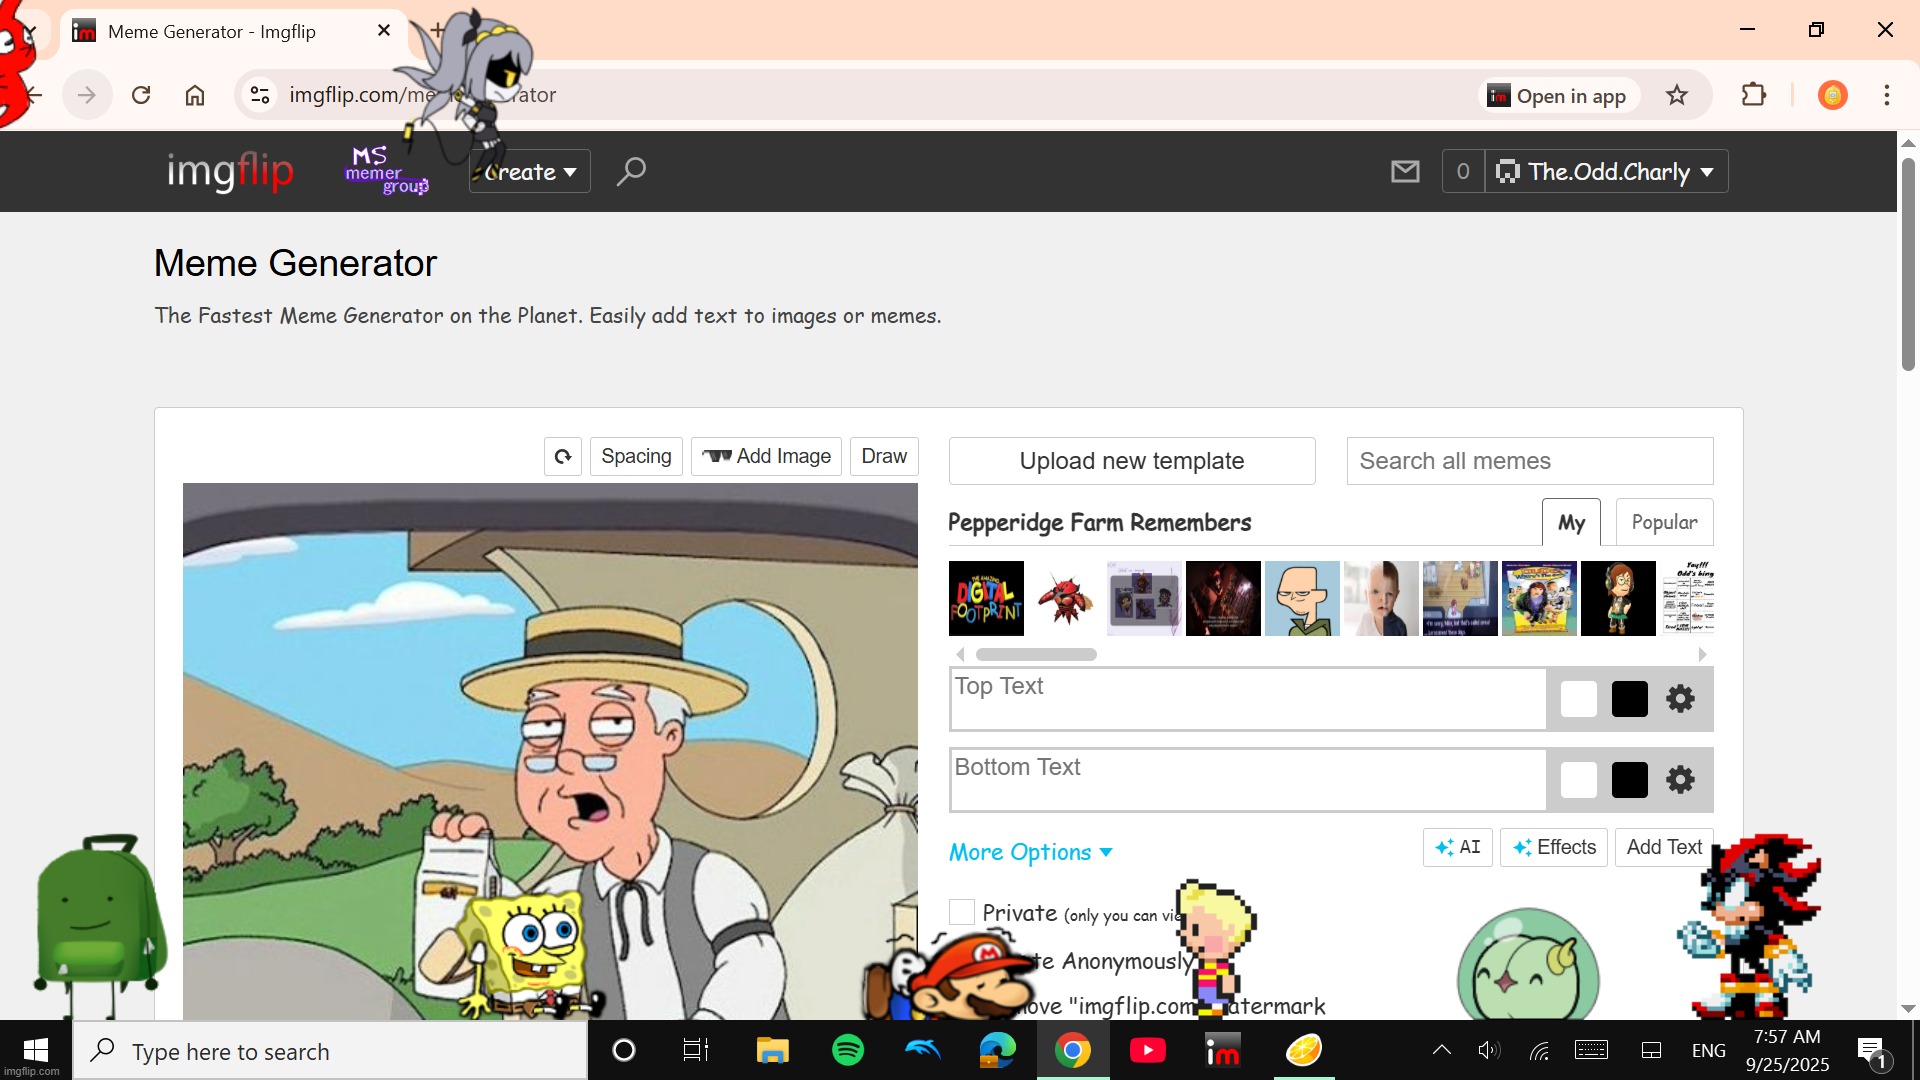This screenshot has height=1080, width=1920.
Task: Click the Add Text button
Action: click(1664, 847)
